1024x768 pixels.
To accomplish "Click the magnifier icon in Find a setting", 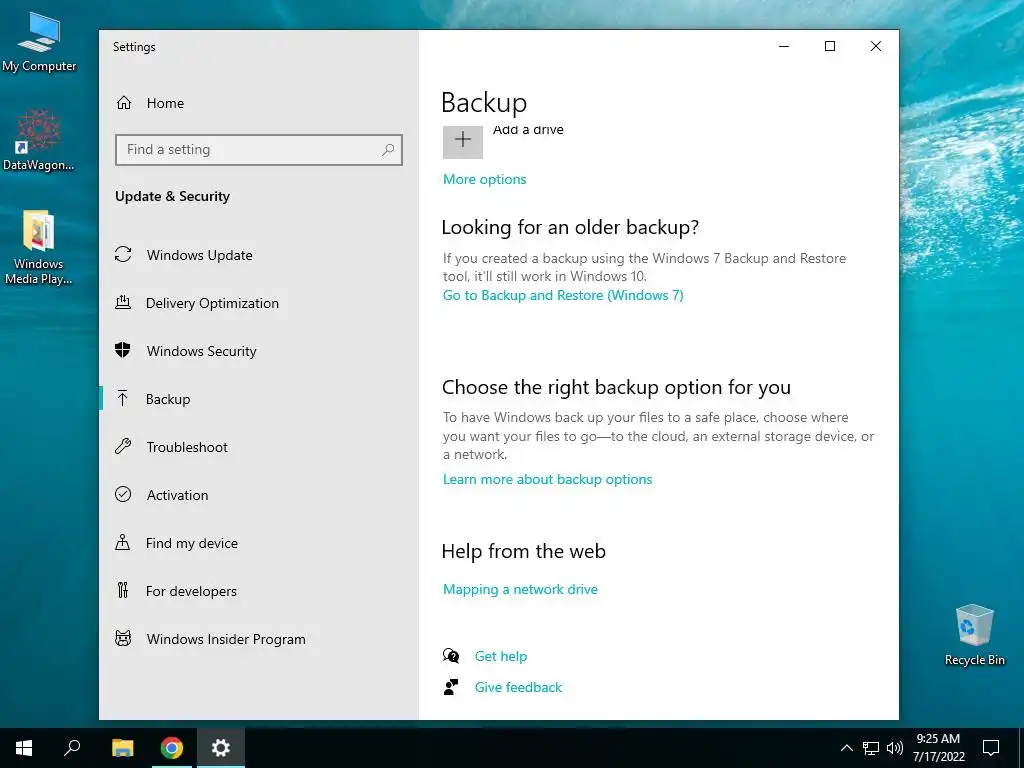I will [388, 150].
